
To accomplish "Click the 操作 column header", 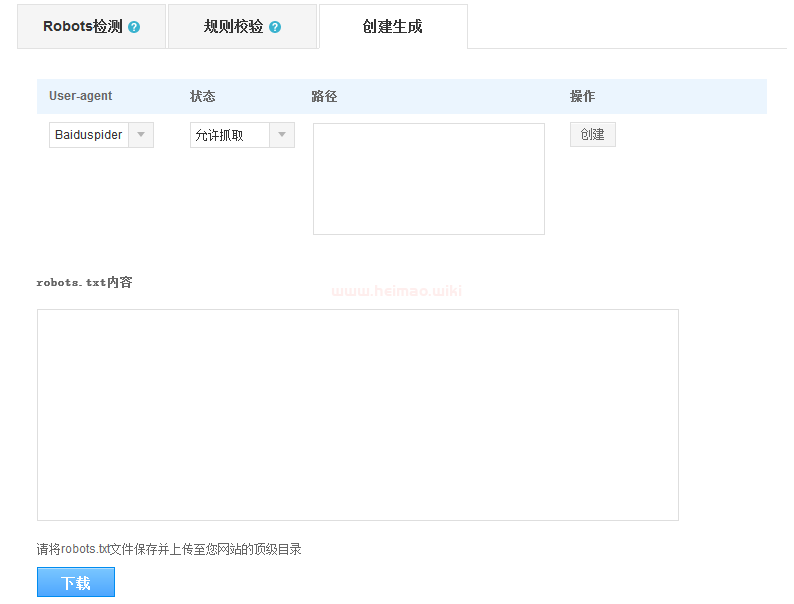I will 582,96.
